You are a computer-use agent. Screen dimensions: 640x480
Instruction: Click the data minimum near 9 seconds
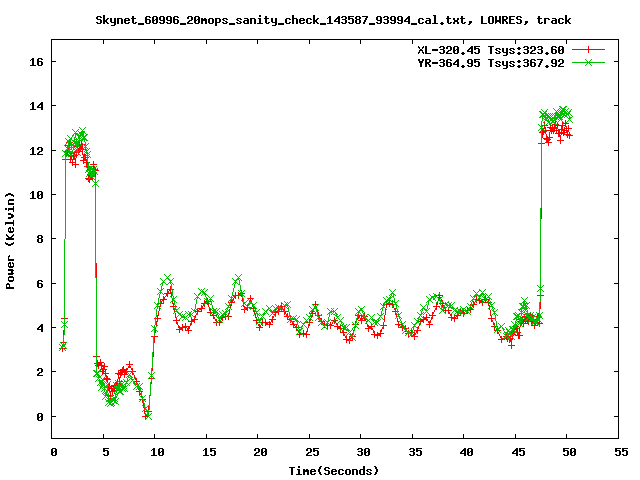(x=147, y=413)
